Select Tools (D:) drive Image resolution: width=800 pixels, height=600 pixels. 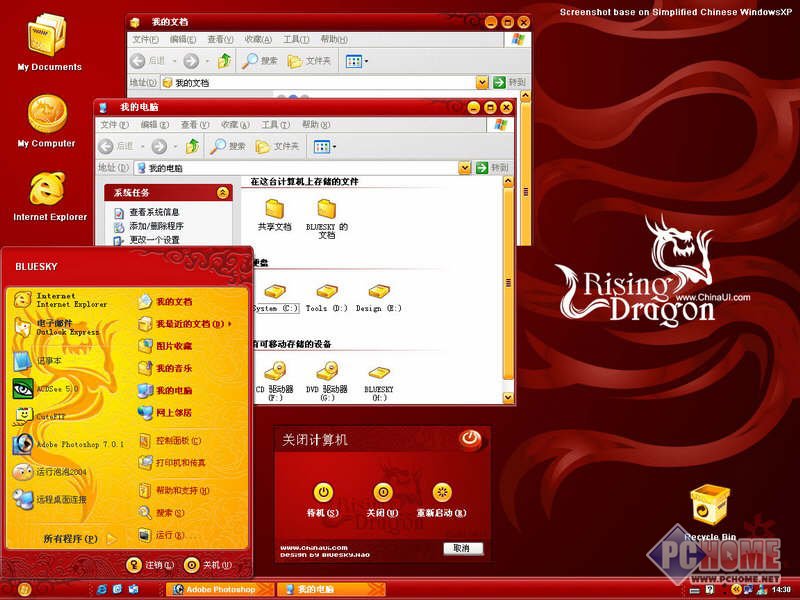[x=327, y=298]
